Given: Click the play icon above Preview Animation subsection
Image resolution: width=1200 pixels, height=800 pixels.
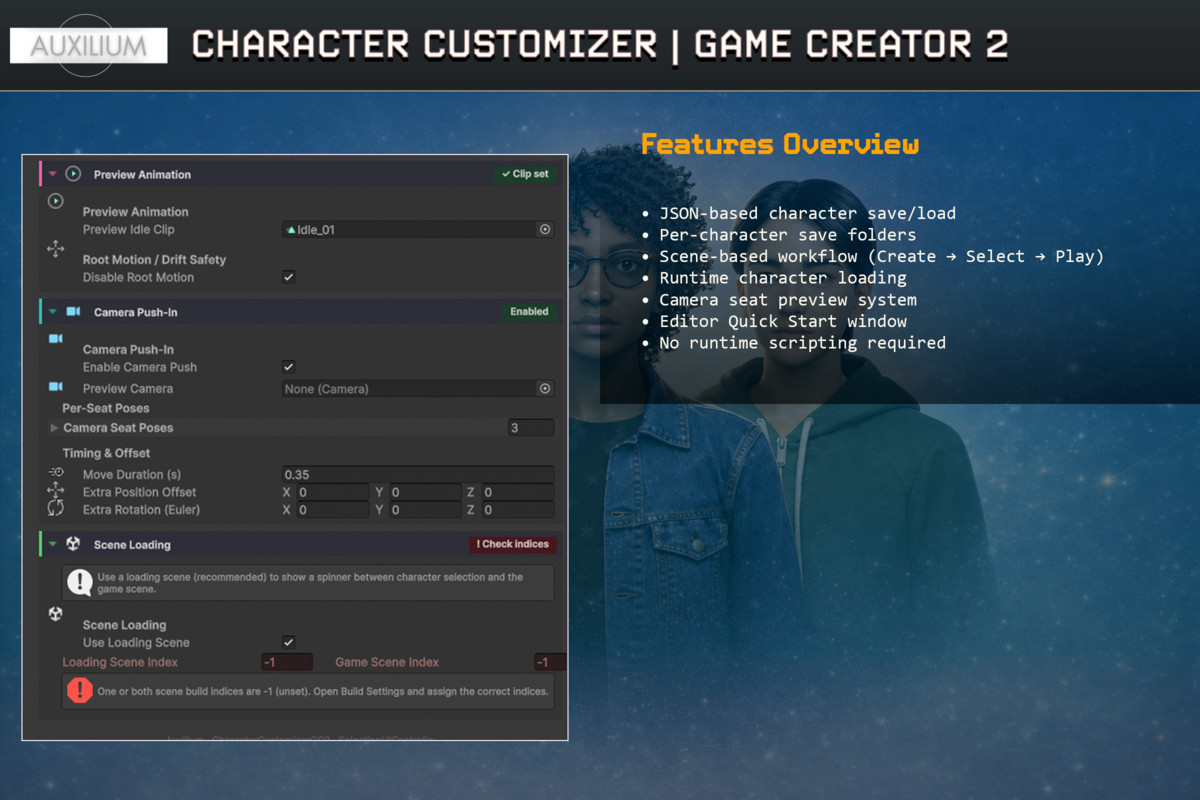Looking at the screenshot, I should click(x=56, y=201).
